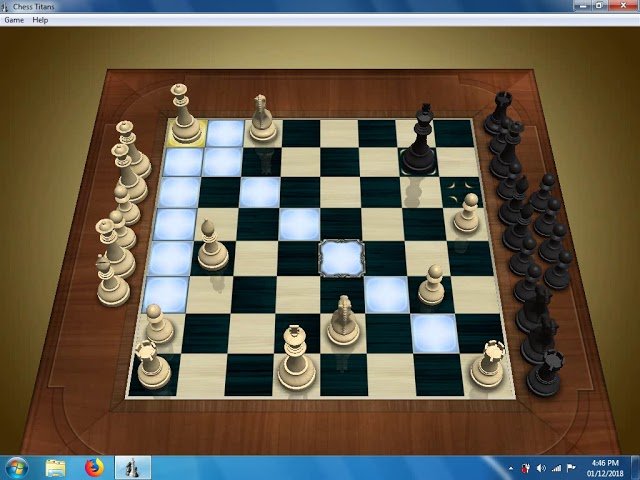Move queen to highlighted square a4 left of bishop
The height and width of the screenshot is (480, 640).
[171, 259]
